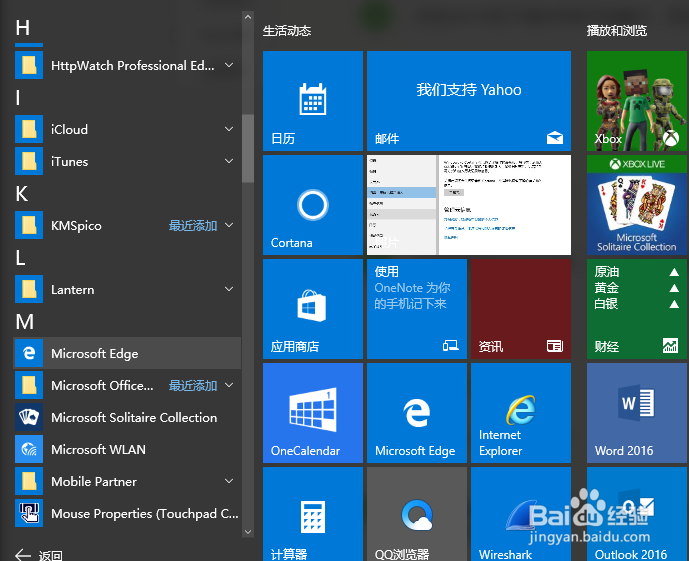Click the letter H section header
This screenshot has width=689, height=561.
(x=23, y=28)
